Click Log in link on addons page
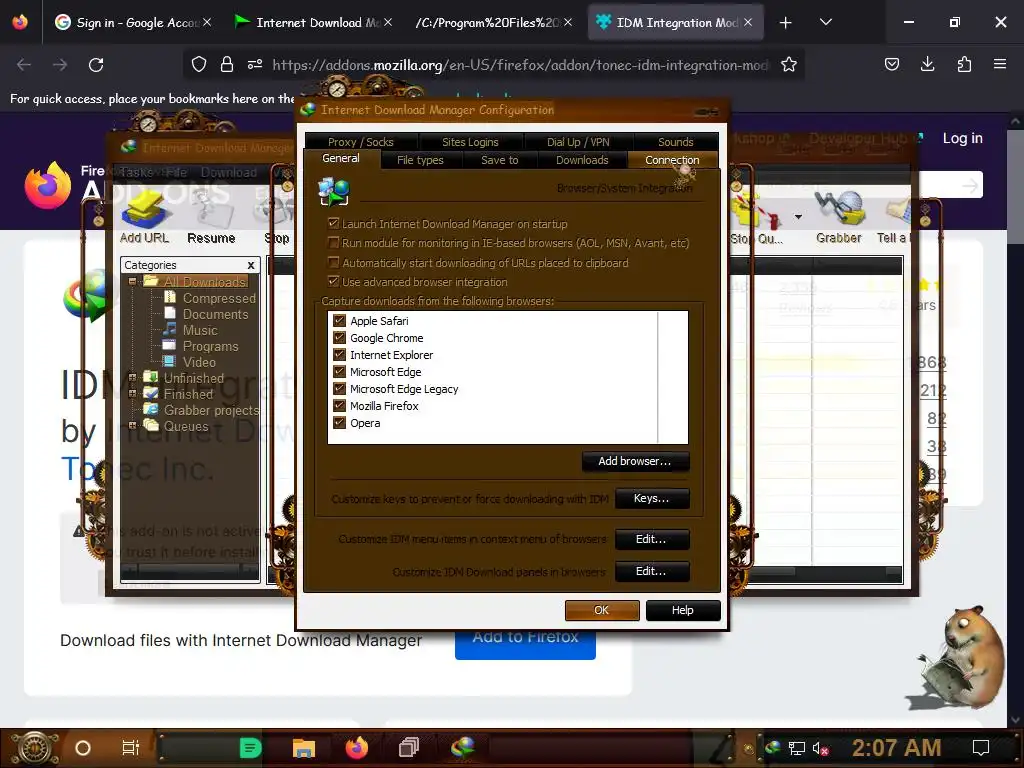1024x768 pixels. point(962,138)
